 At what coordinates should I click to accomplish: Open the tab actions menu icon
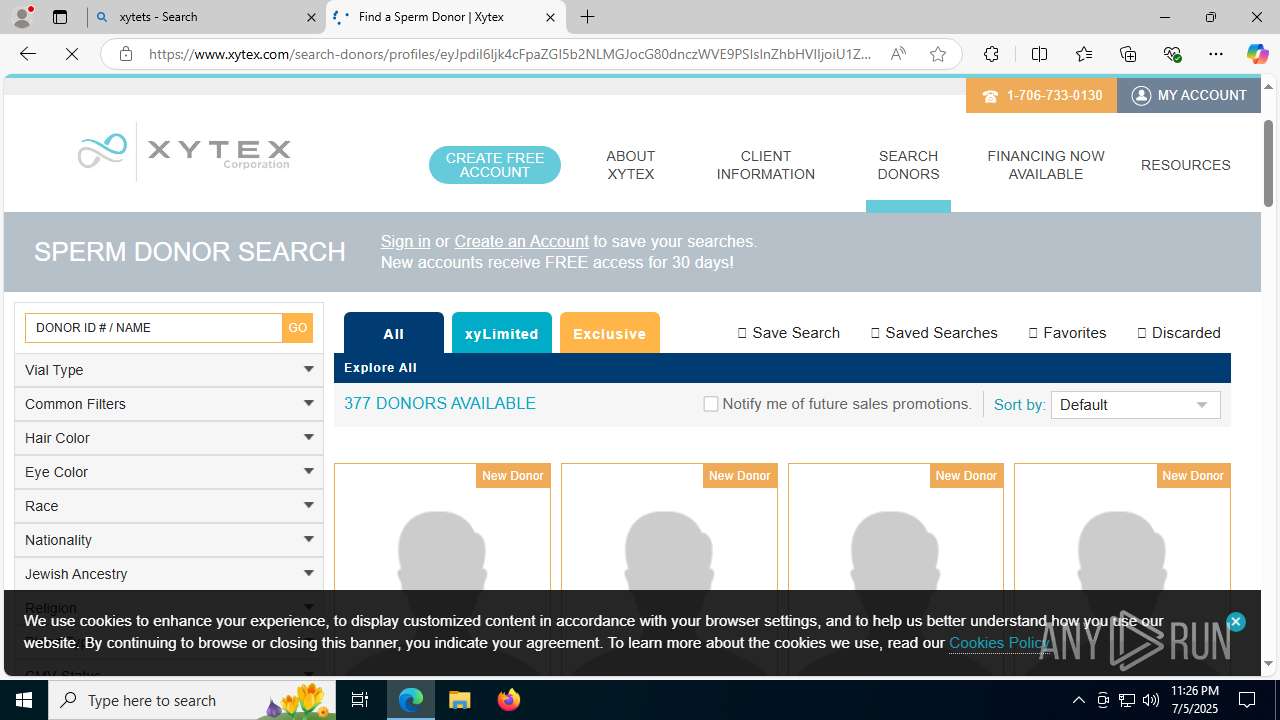60,17
